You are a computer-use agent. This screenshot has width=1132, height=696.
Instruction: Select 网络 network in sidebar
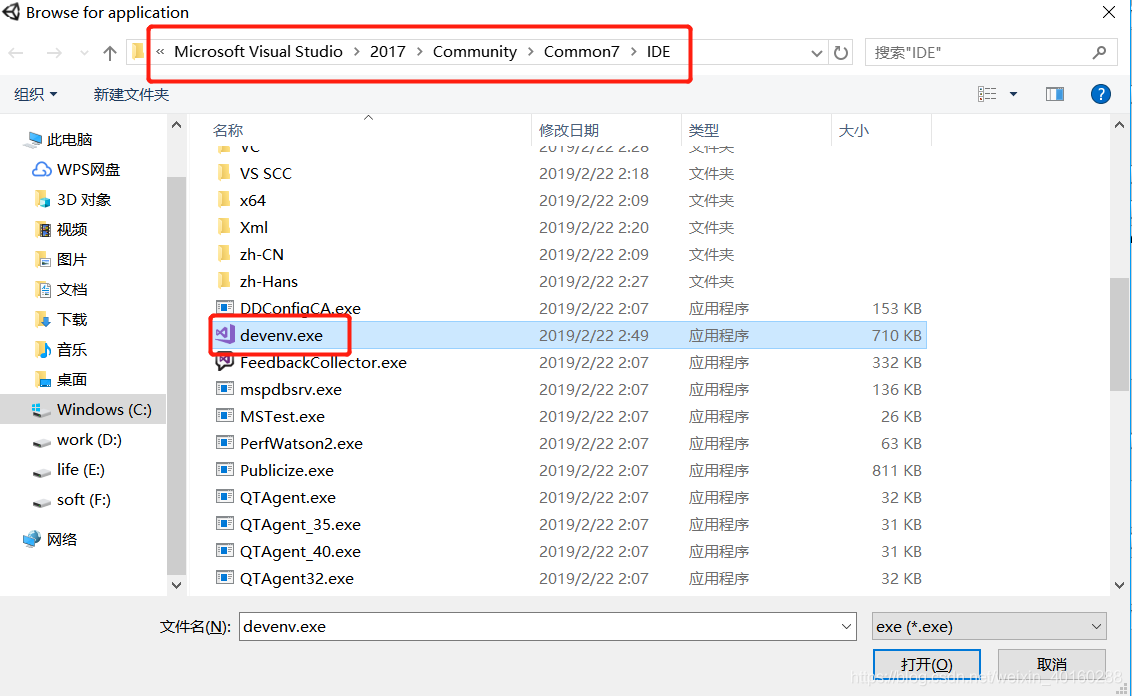(61, 539)
